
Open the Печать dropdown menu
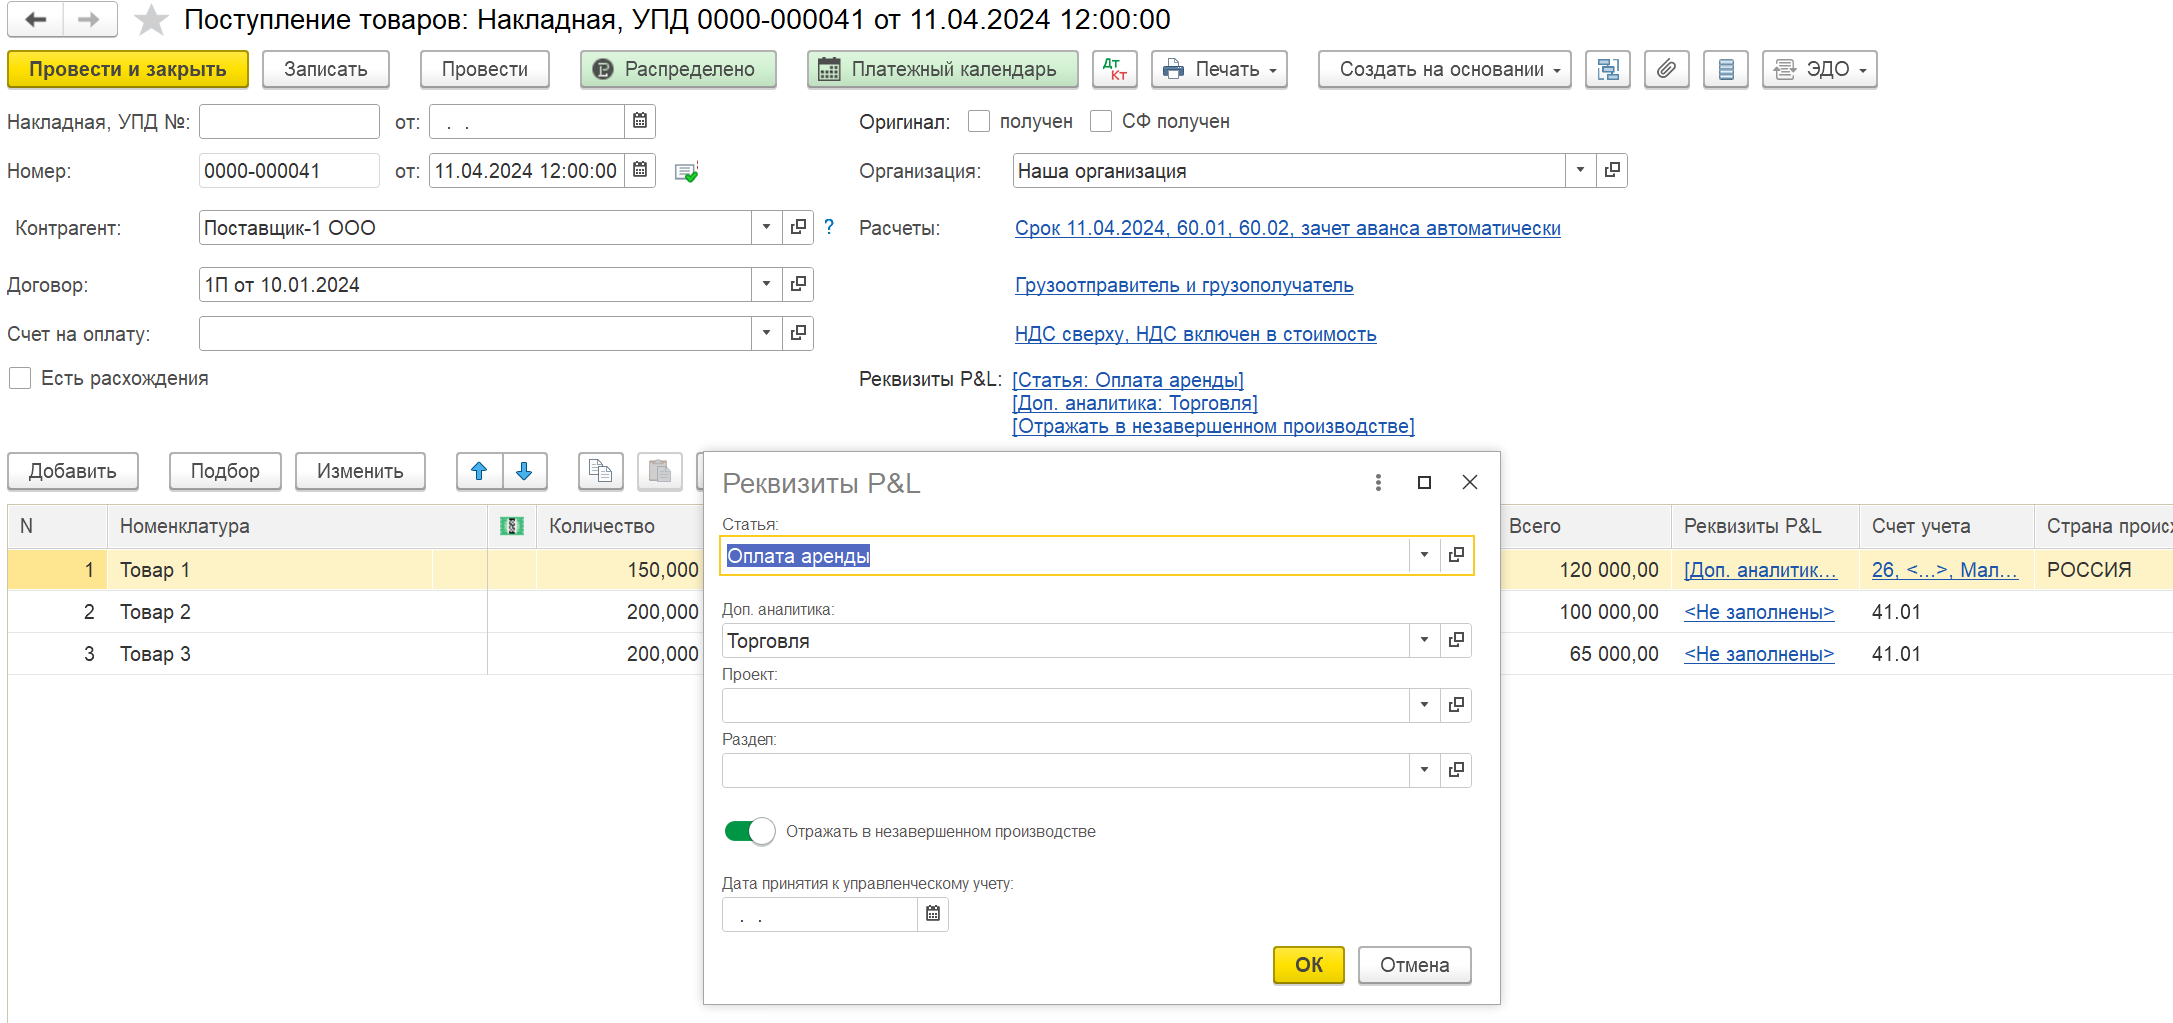1219,69
